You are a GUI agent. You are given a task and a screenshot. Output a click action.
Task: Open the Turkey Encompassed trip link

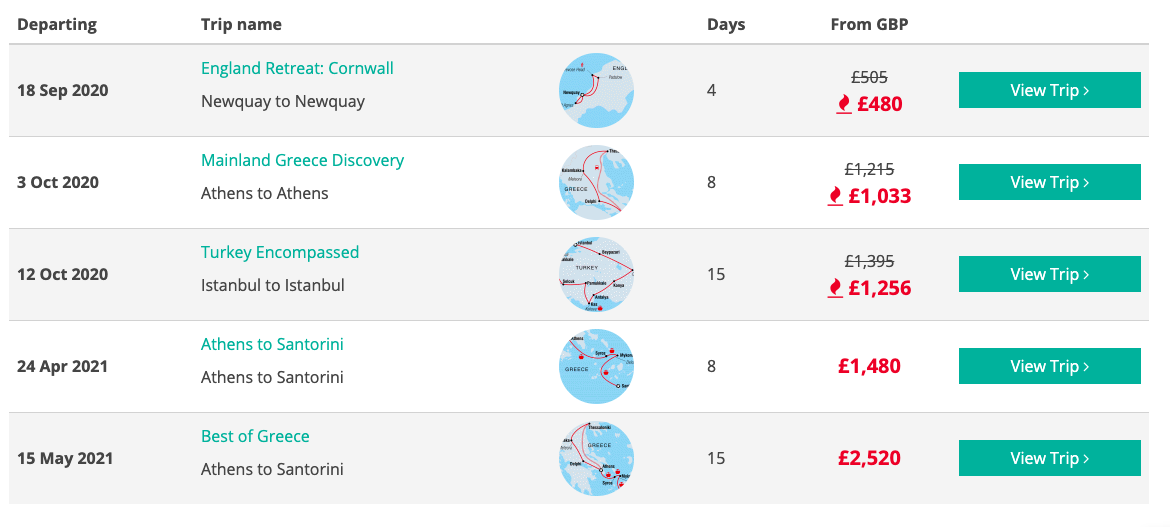(280, 252)
